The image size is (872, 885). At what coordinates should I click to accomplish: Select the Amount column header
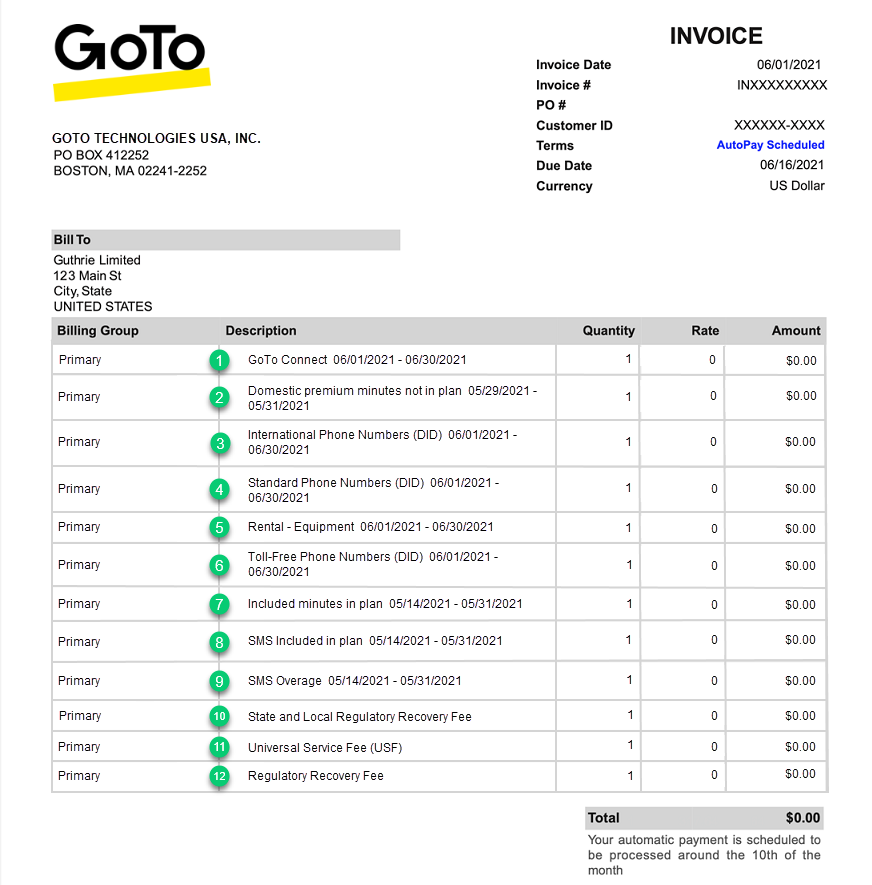tap(795, 331)
